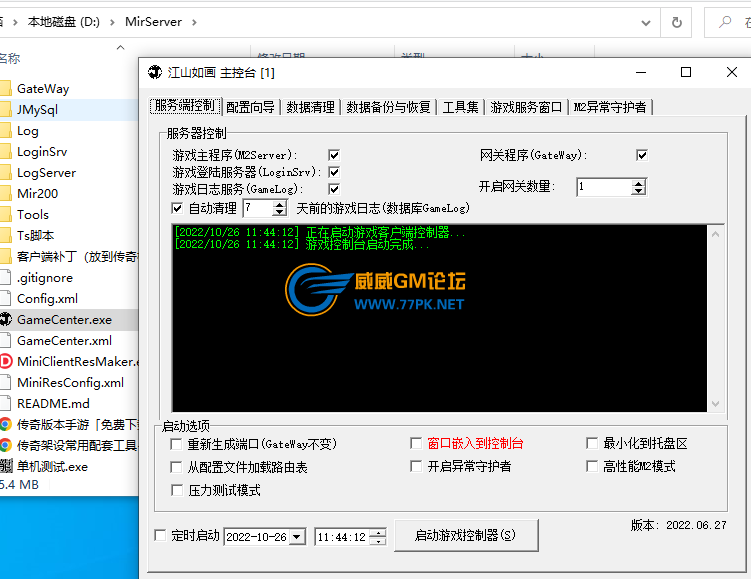Open the 定时启动 date dropdown
Image resolution: width=751 pixels, height=579 pixels.
(x=297, y=537)
